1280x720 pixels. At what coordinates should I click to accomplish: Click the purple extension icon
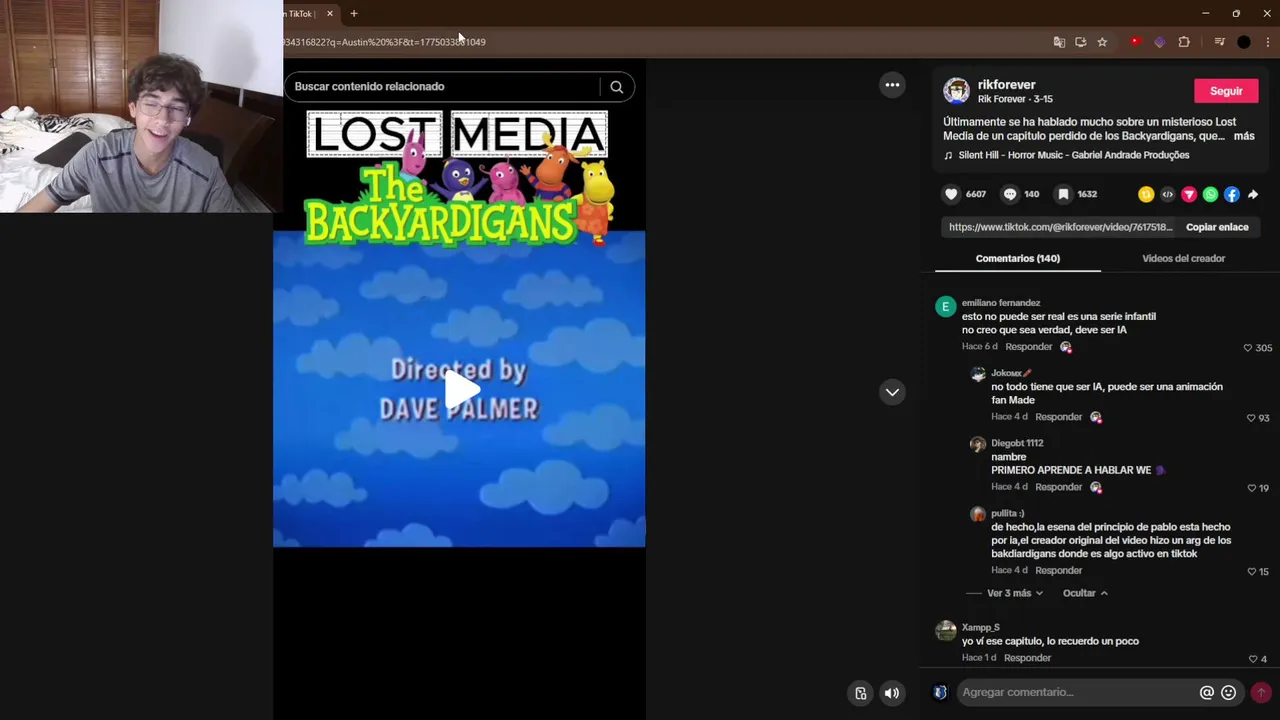[1160, 42]
